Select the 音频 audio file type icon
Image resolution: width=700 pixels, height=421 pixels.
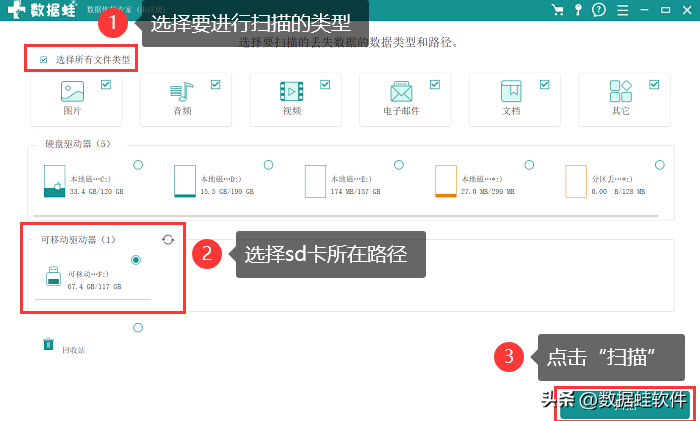(x=182, y=92)
